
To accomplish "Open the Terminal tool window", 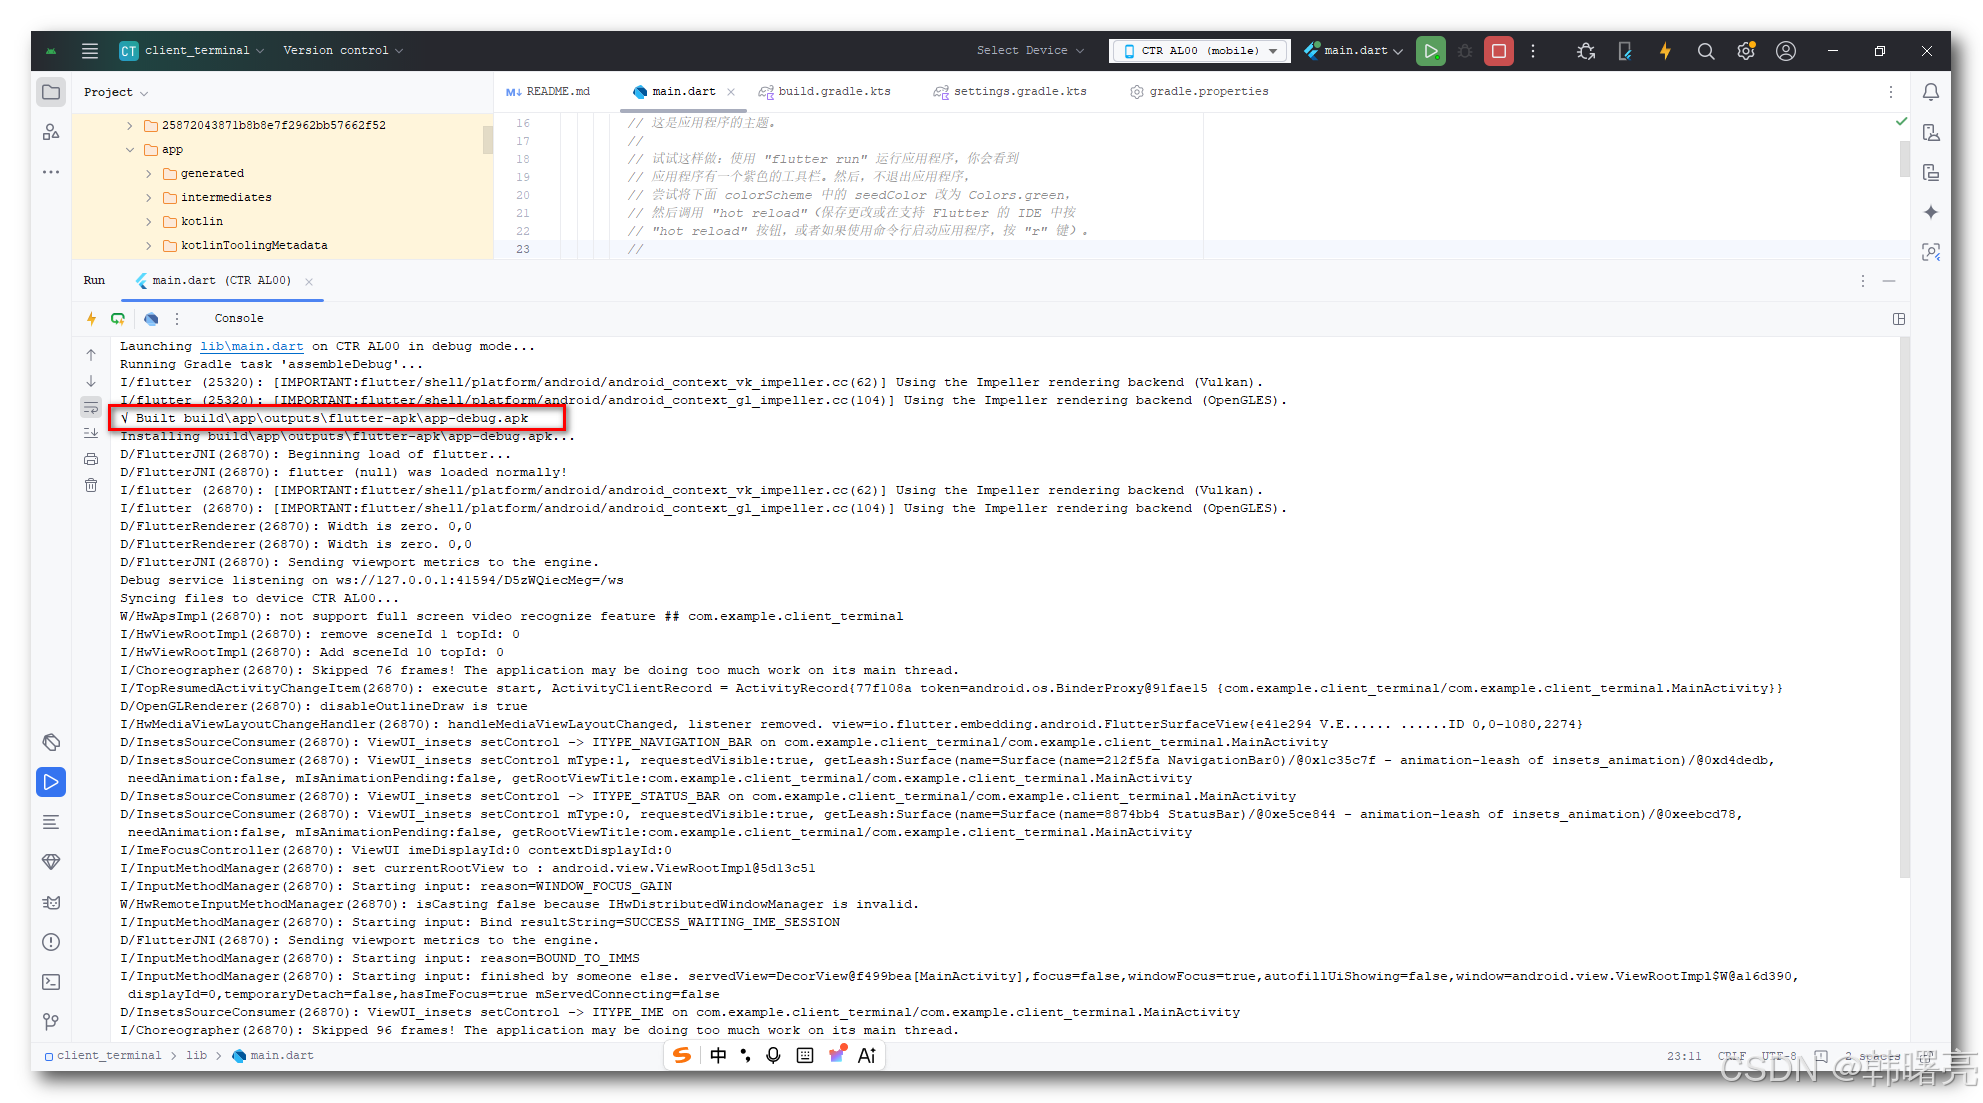I will [51, 982].
